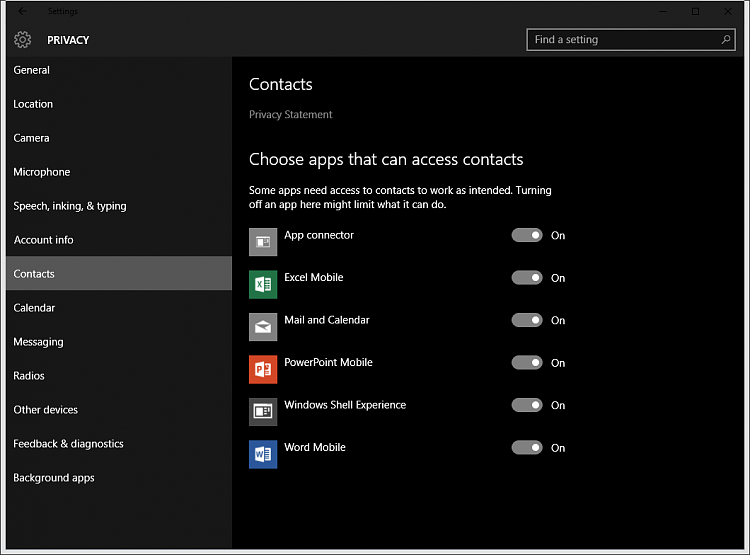Open Background apps settings
This screenshot has width=750, height=555.
coord(119,477)
